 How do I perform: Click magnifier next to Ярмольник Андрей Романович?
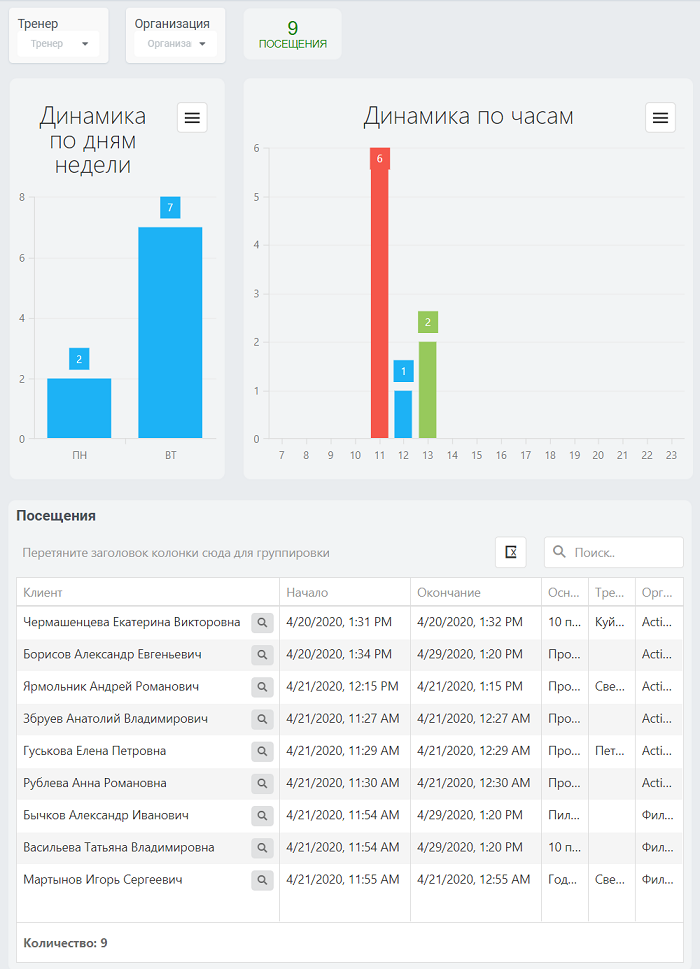point(262,687)
